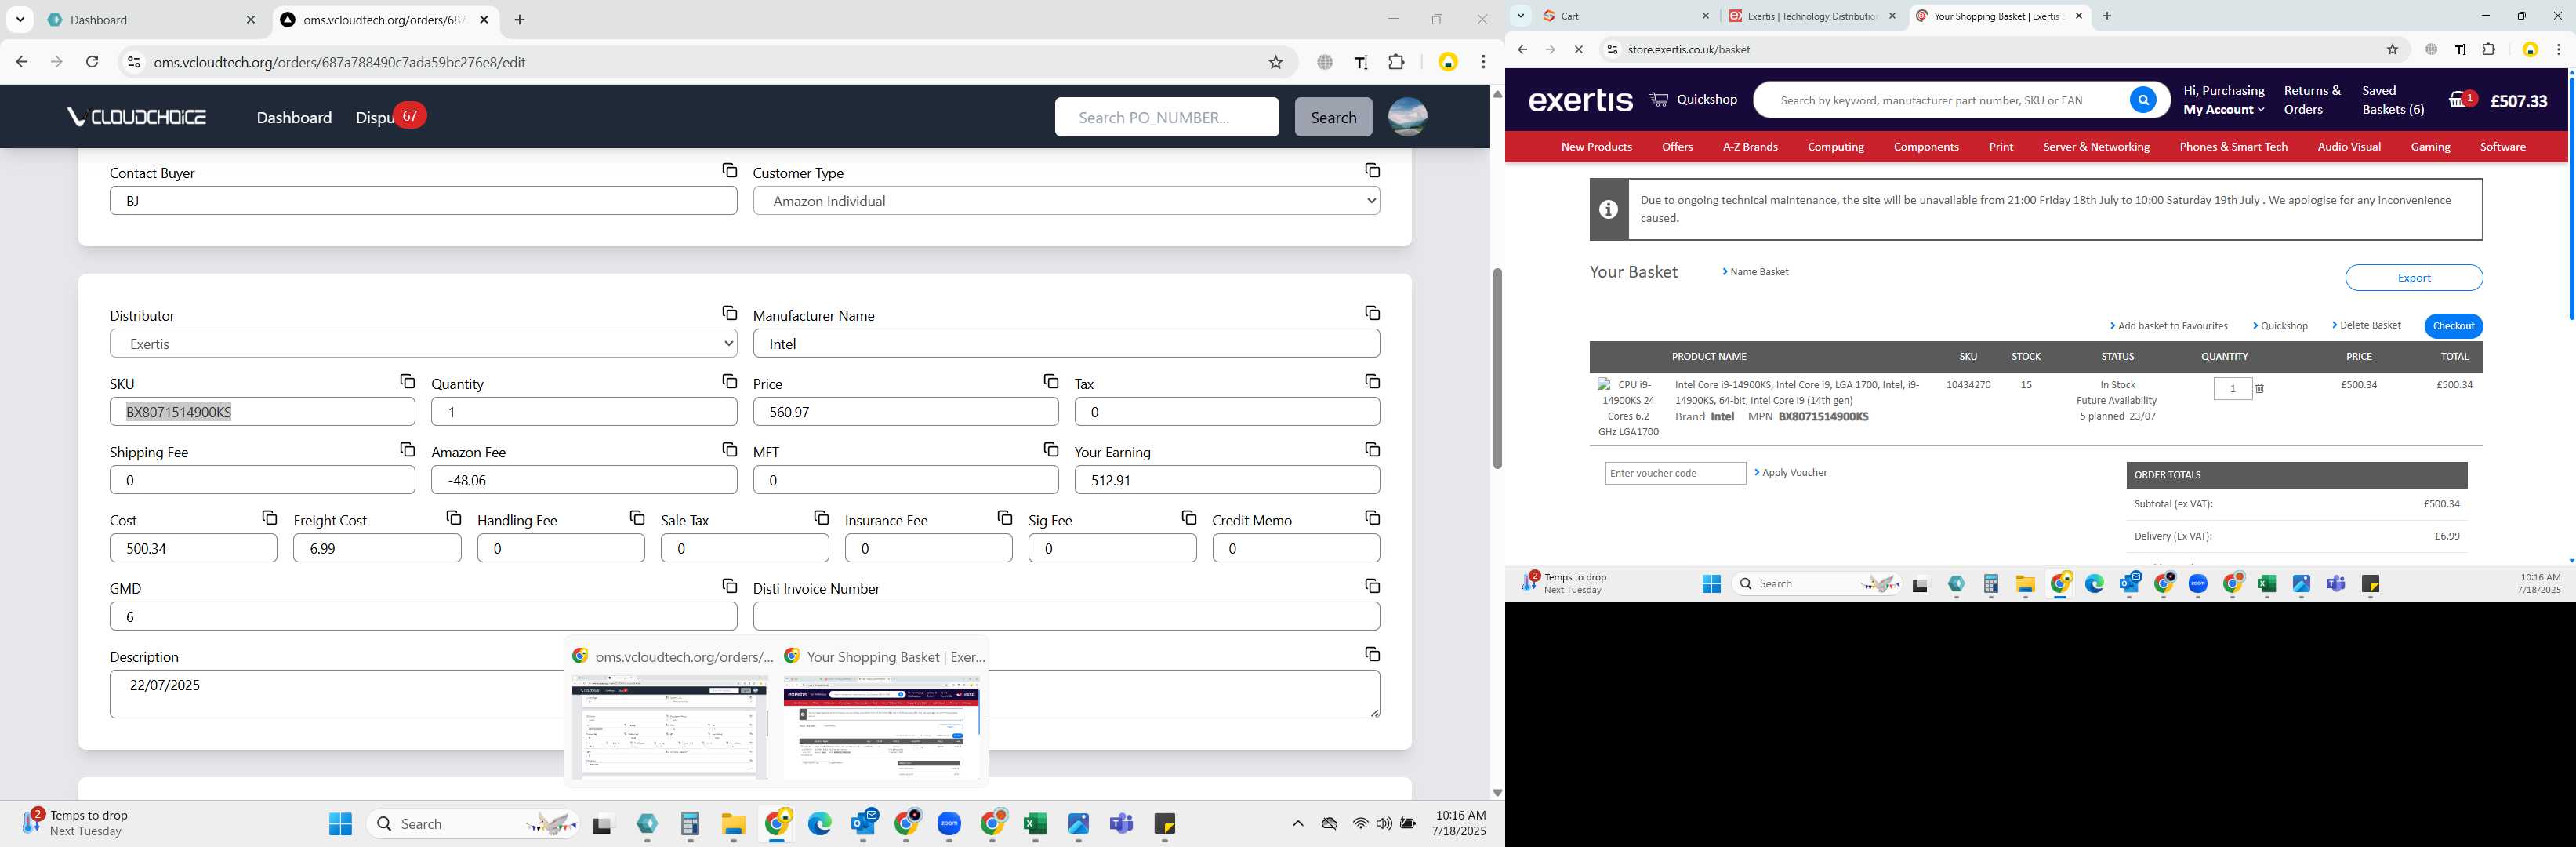Click the voucher code input field
The height and width of the screenshot is (847, 2576).
[1675, 473]
